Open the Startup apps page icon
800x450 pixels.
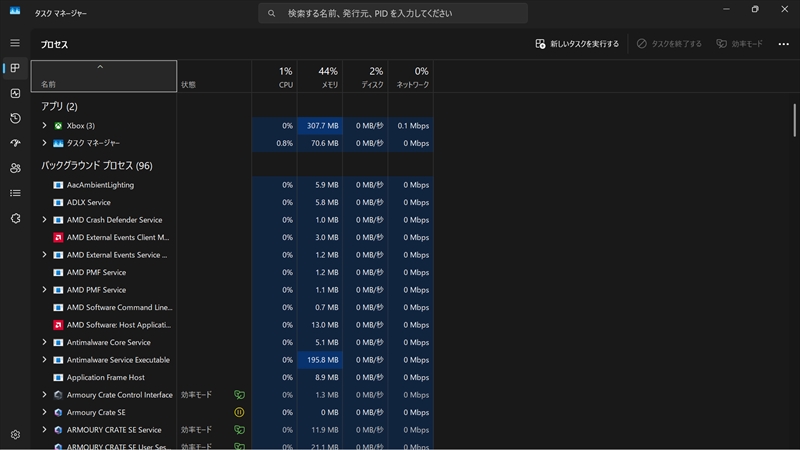(15, 143)
